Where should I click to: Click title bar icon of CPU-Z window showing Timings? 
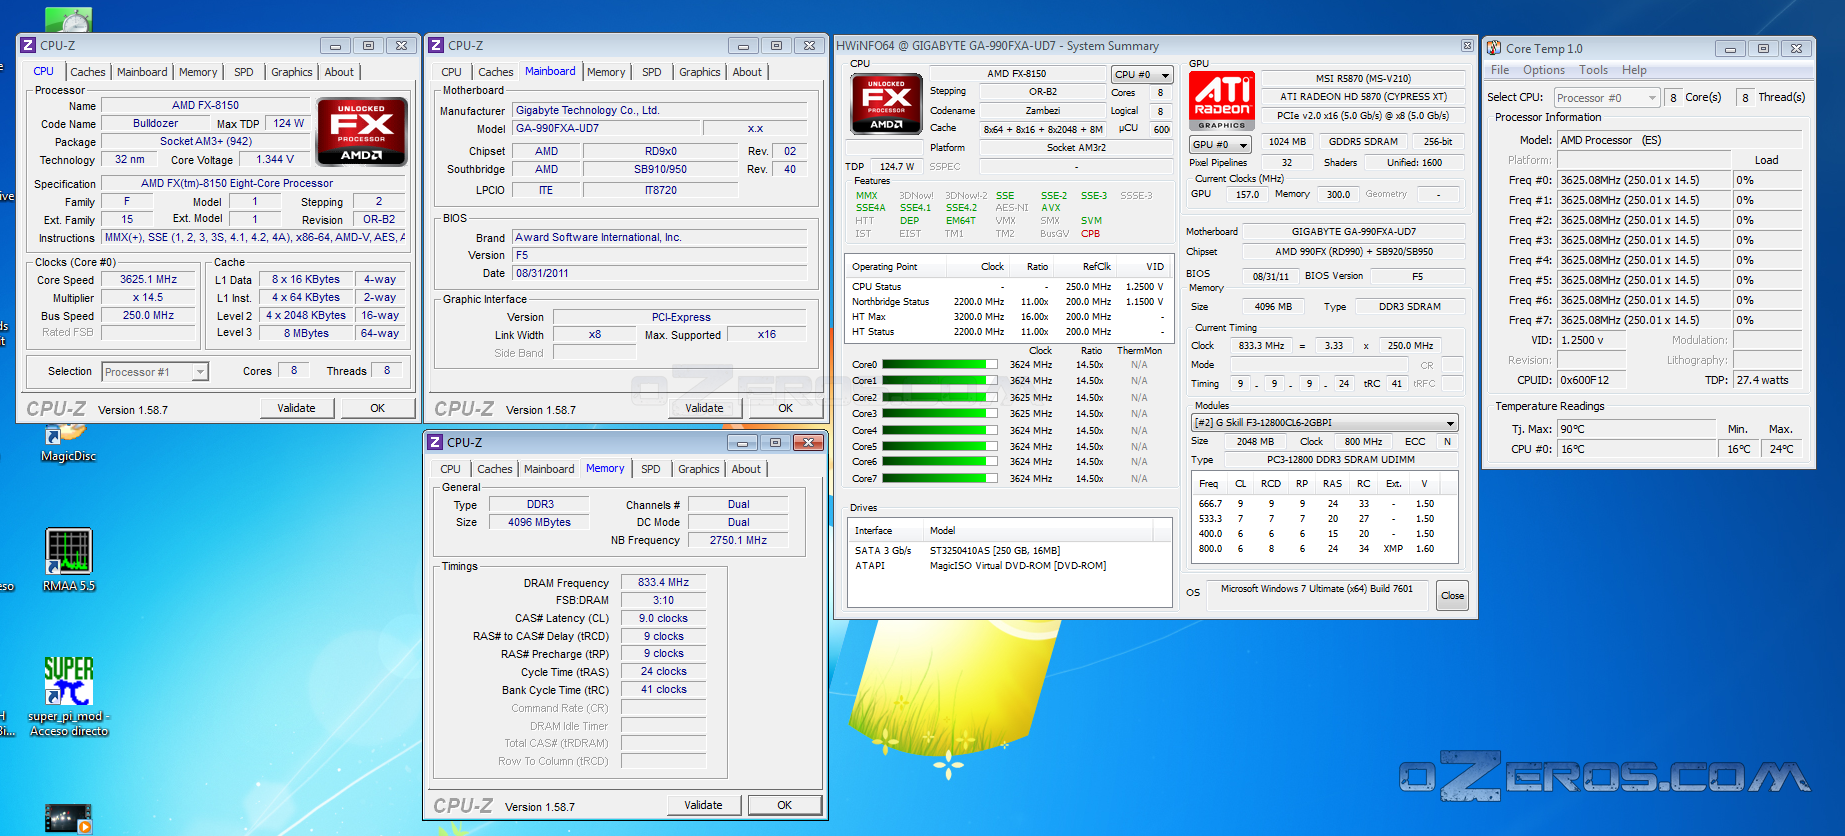435,442
